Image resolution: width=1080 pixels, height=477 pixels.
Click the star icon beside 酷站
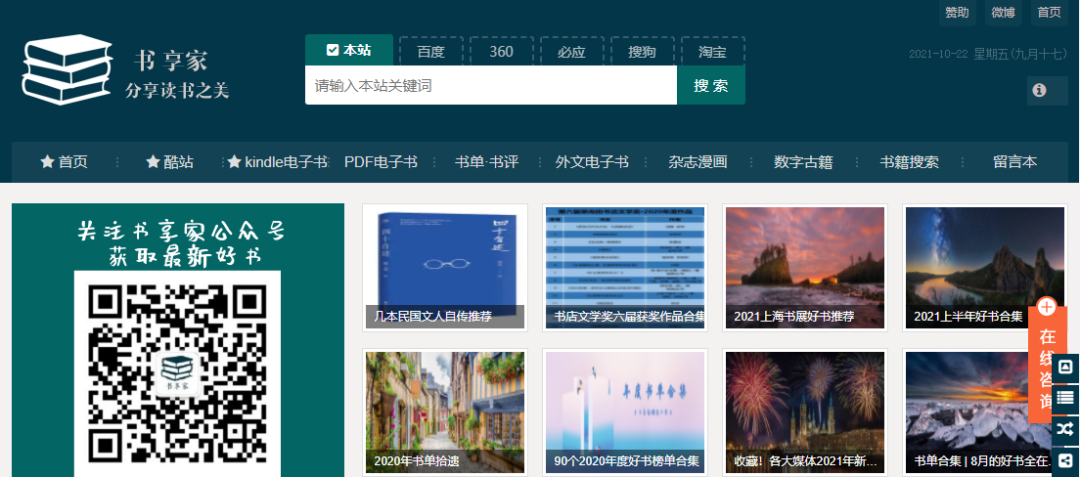coord(153,162)
